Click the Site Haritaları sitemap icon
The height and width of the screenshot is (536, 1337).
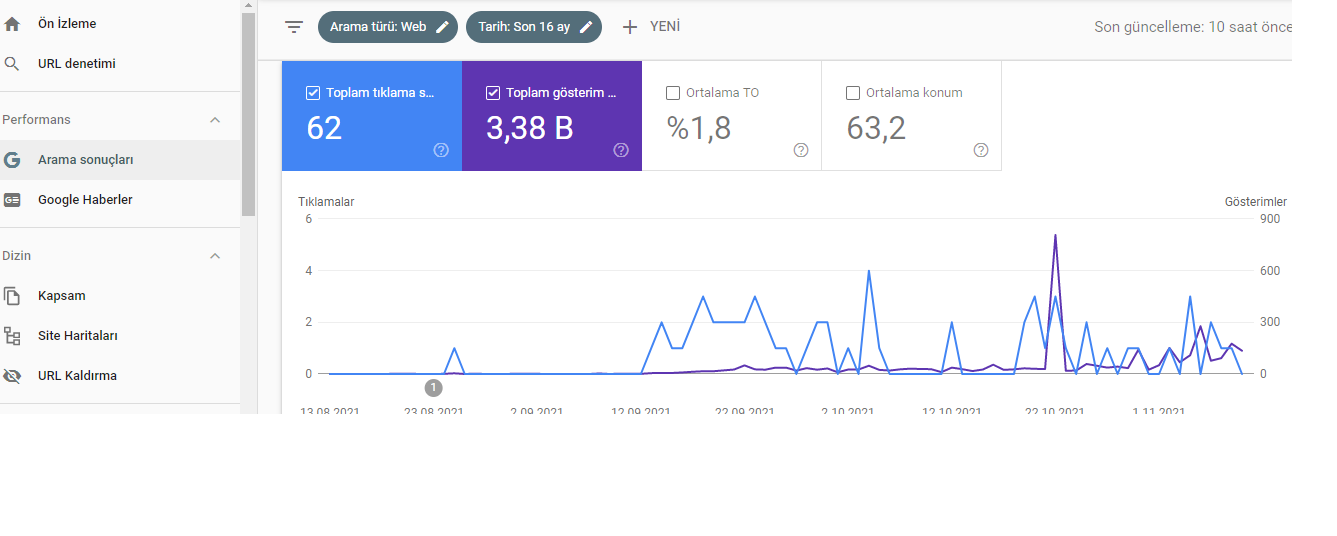tap(12, 336)
